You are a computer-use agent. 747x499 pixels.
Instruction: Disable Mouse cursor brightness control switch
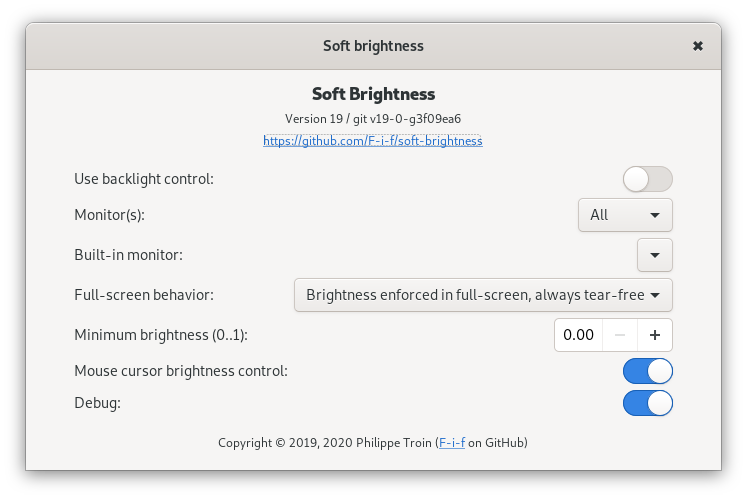coord(647,371)
